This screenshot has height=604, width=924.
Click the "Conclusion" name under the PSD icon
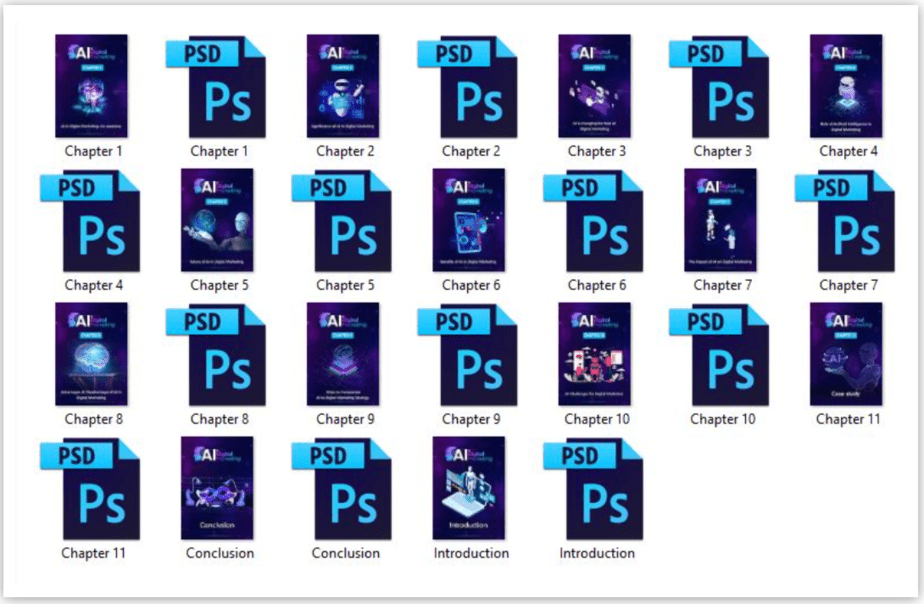(345, 553)
